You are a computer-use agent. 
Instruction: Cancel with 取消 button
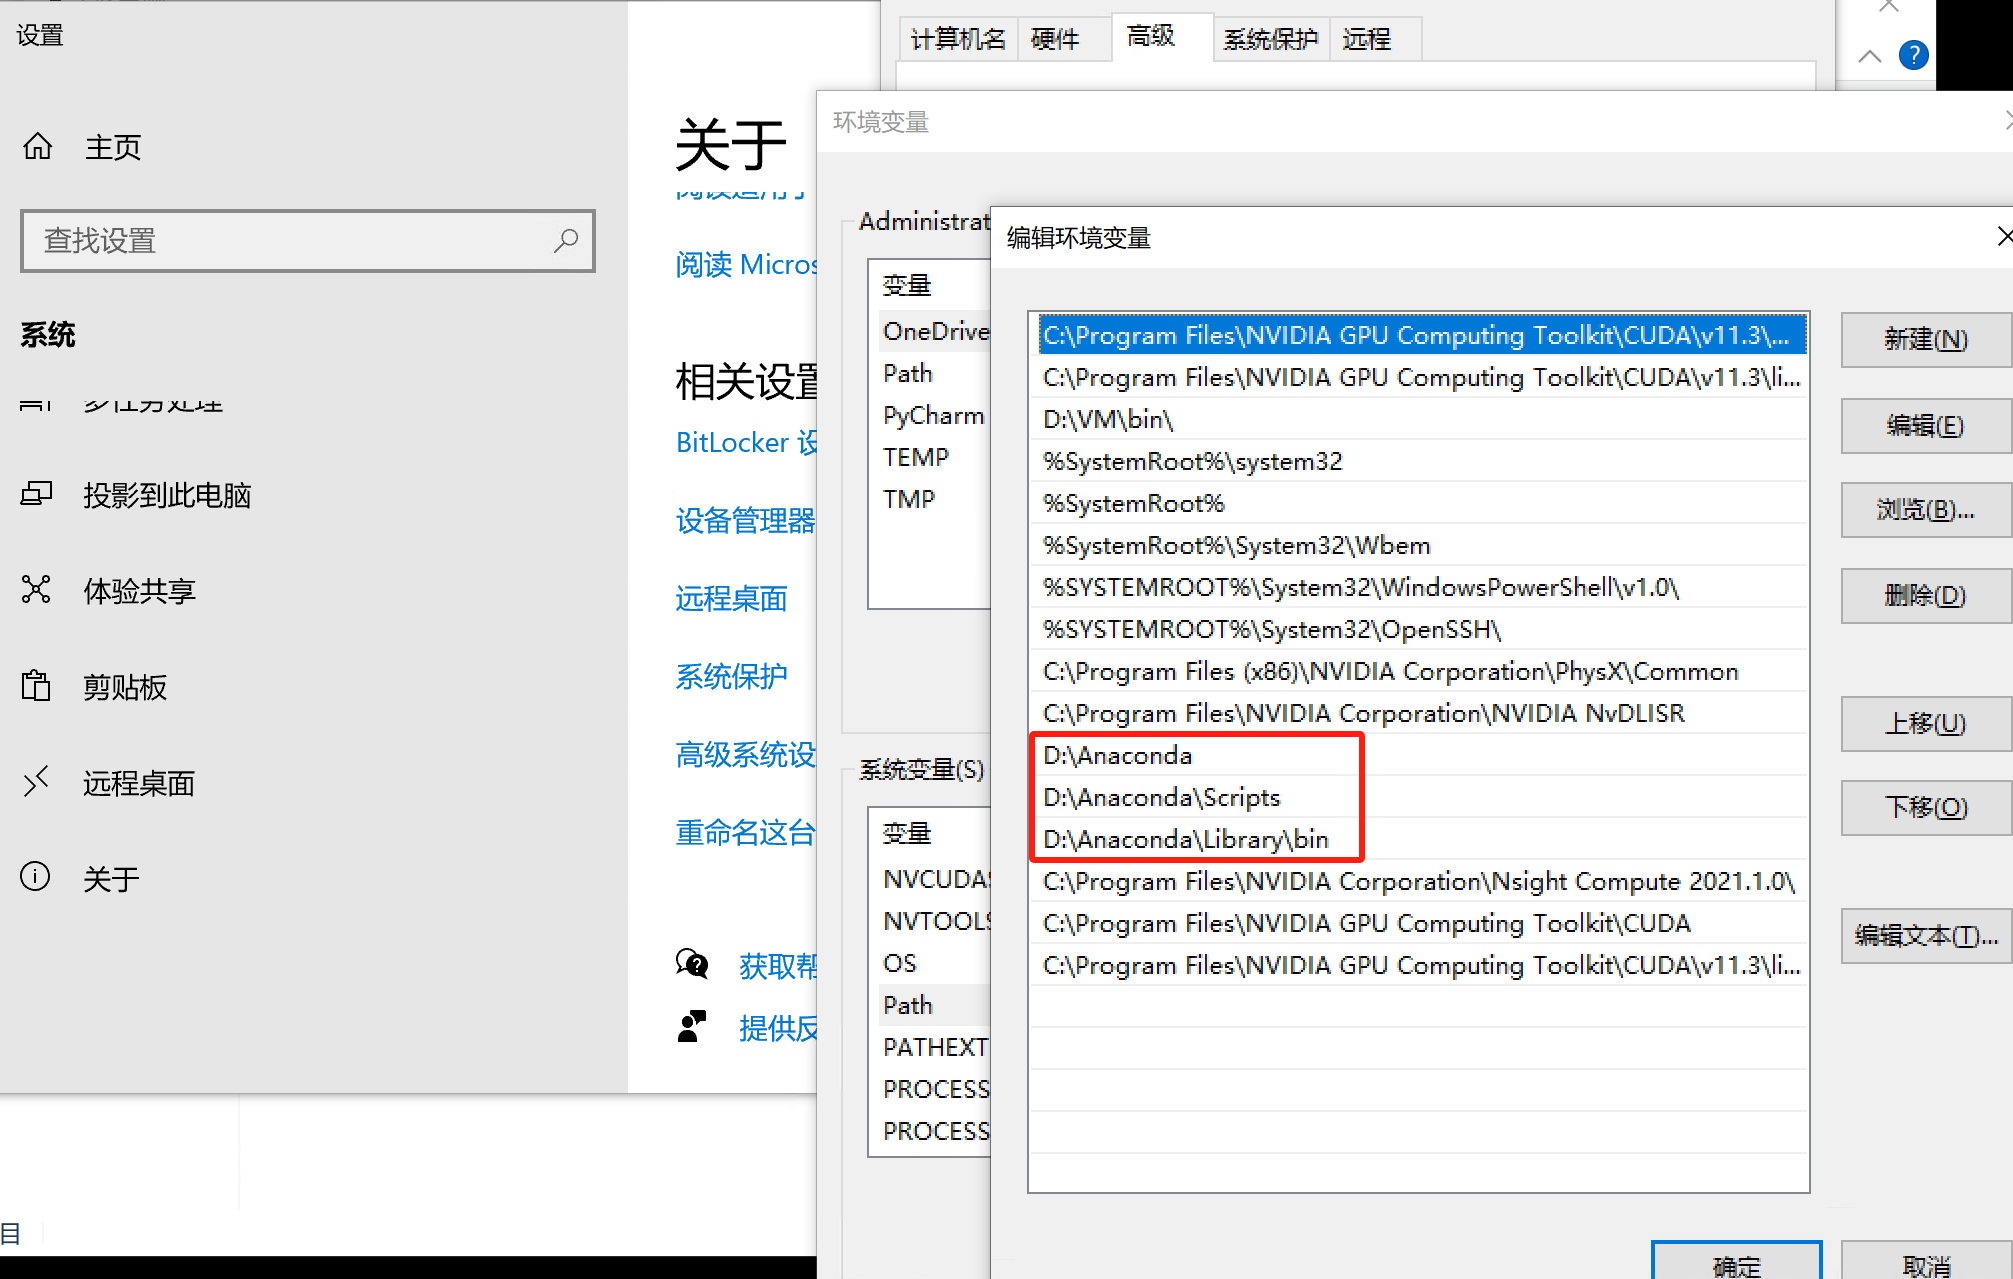tap(1926, 1262)
